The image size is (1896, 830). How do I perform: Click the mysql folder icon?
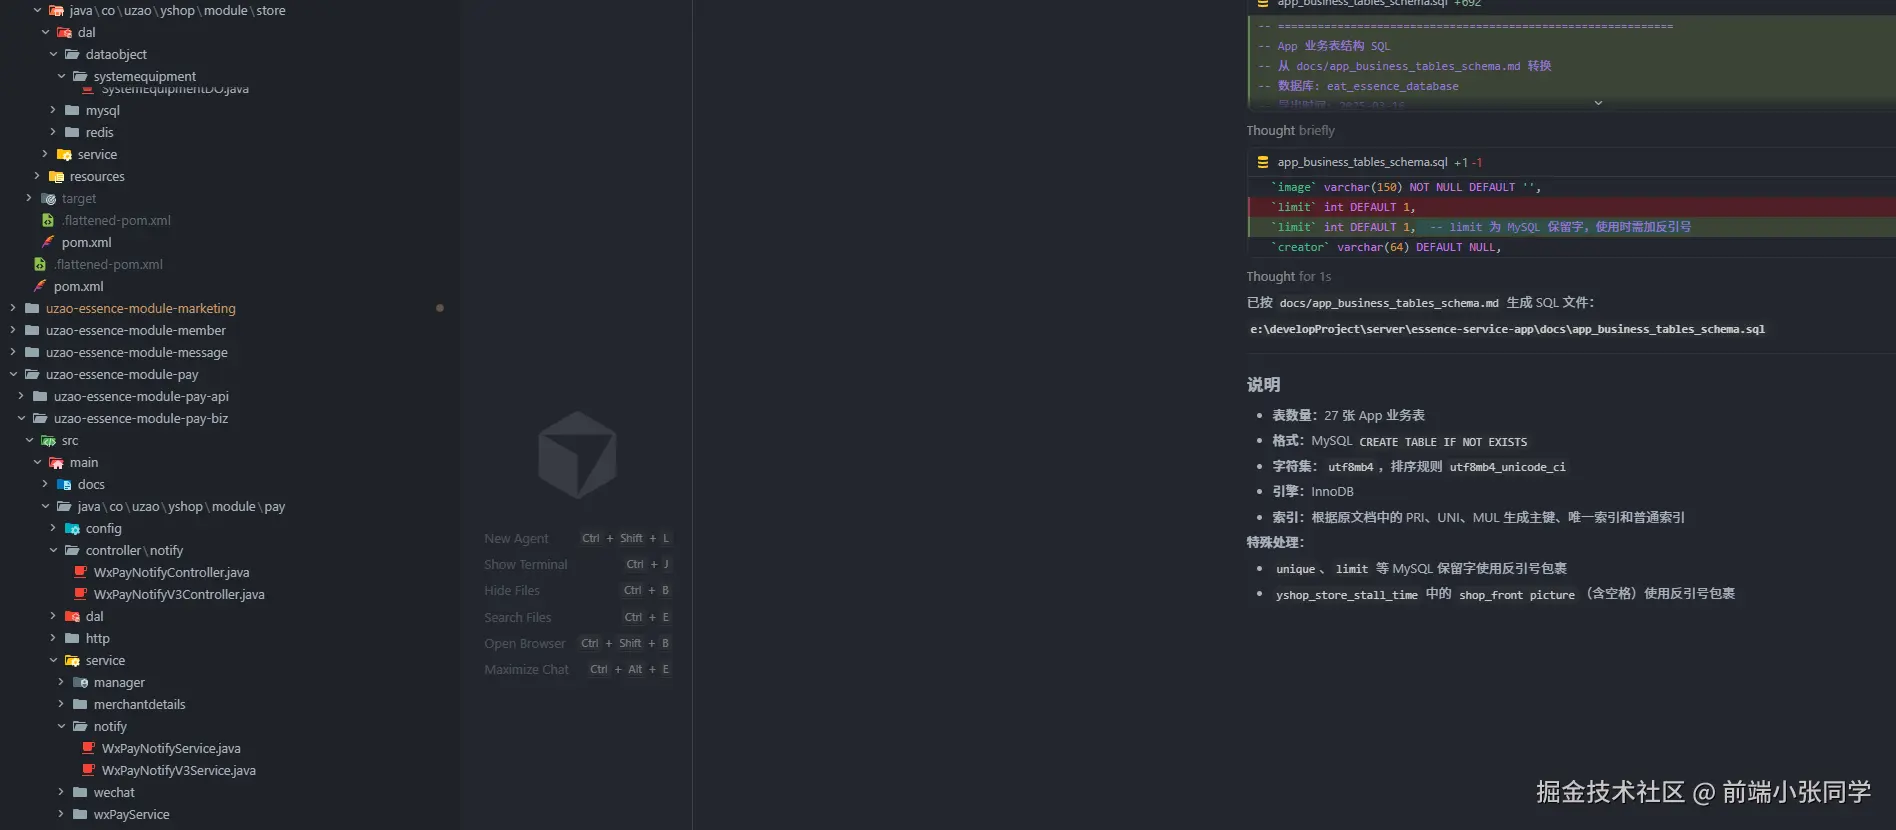click(72, 110)
